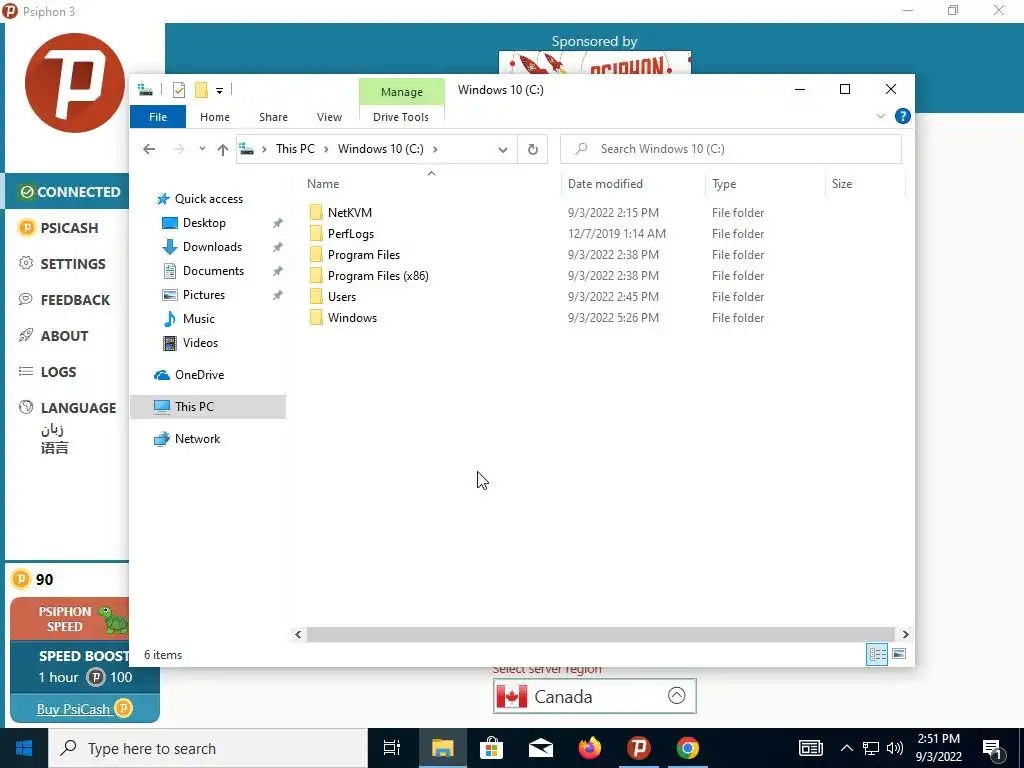1024x768 pixels.
Task: Open Microsoft Store from the taskbar
Action: pyautogui.click(x=491, y=748)
